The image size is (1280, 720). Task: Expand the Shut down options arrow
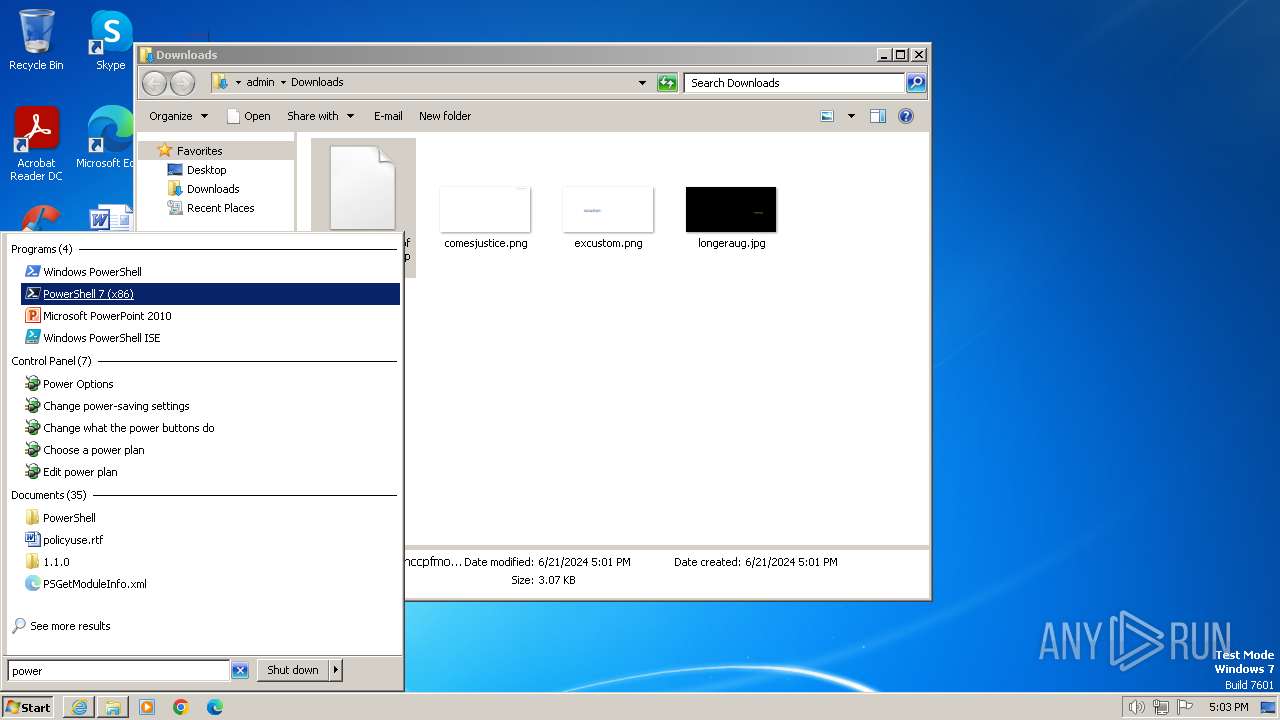(x=336, y=670)
